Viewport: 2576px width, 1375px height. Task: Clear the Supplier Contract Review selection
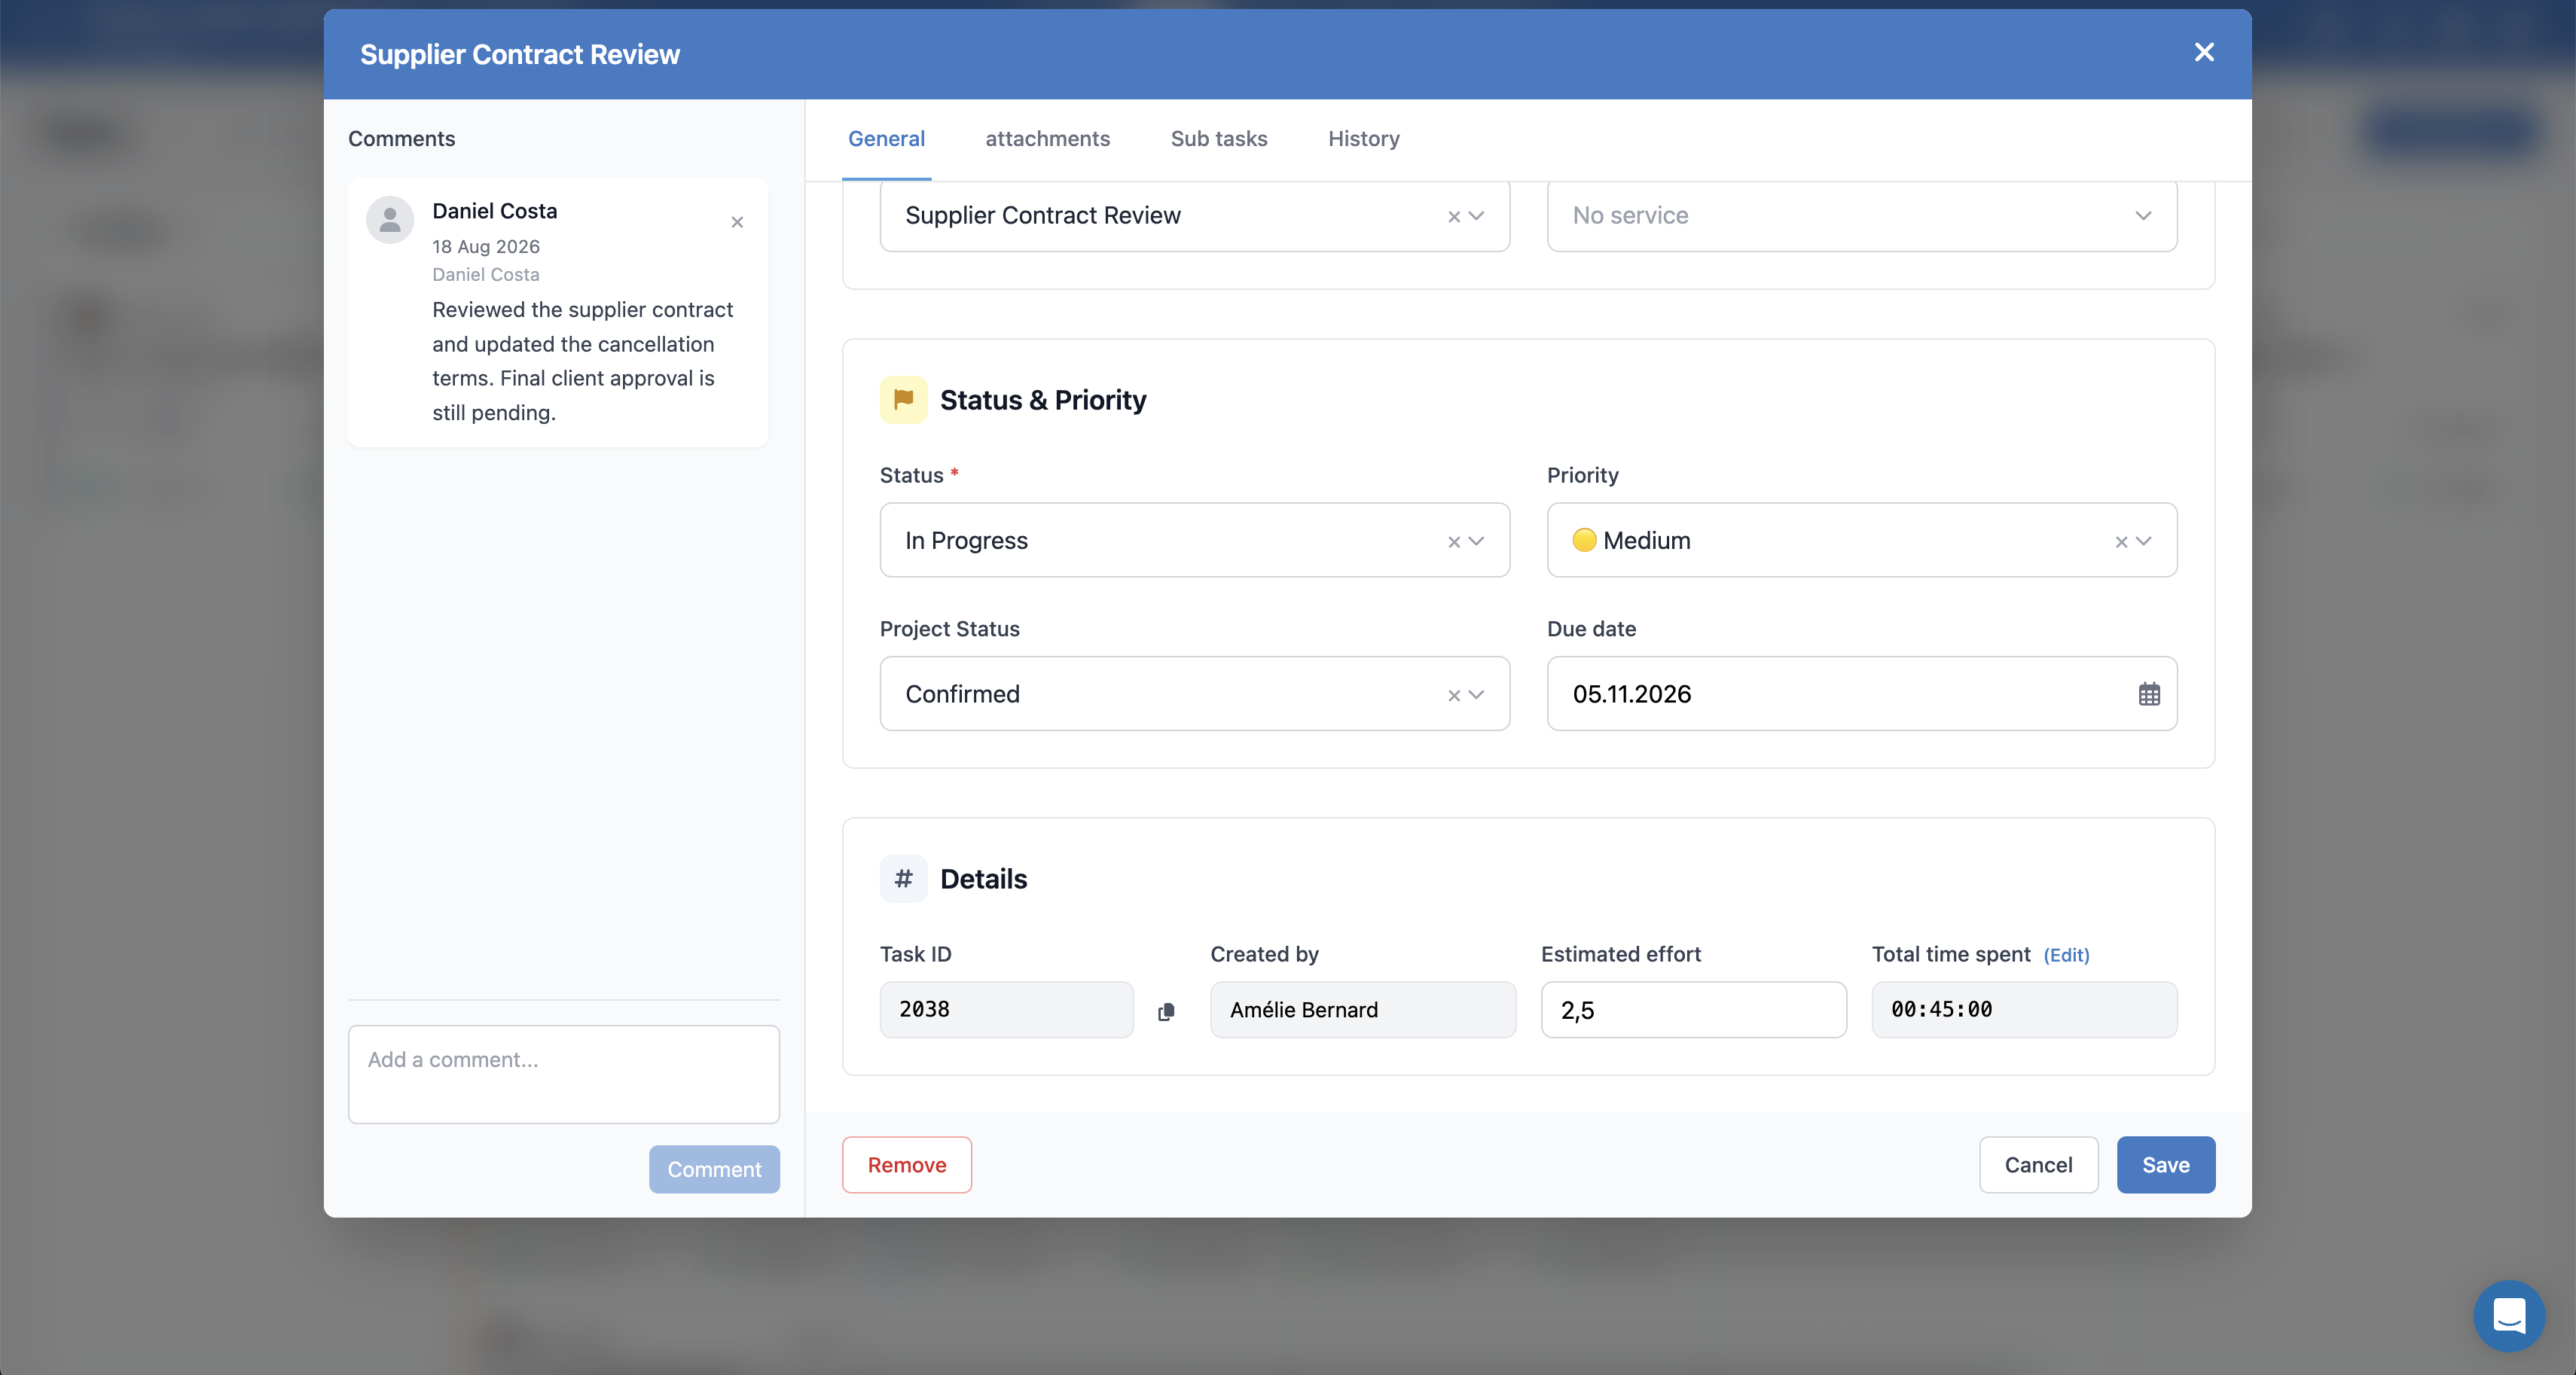point(1454,216)
